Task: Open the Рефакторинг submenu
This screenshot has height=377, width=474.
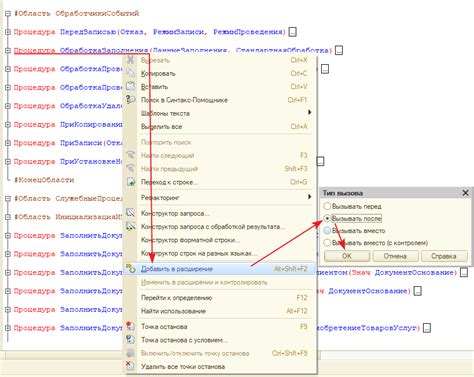Action: [219, 197]
